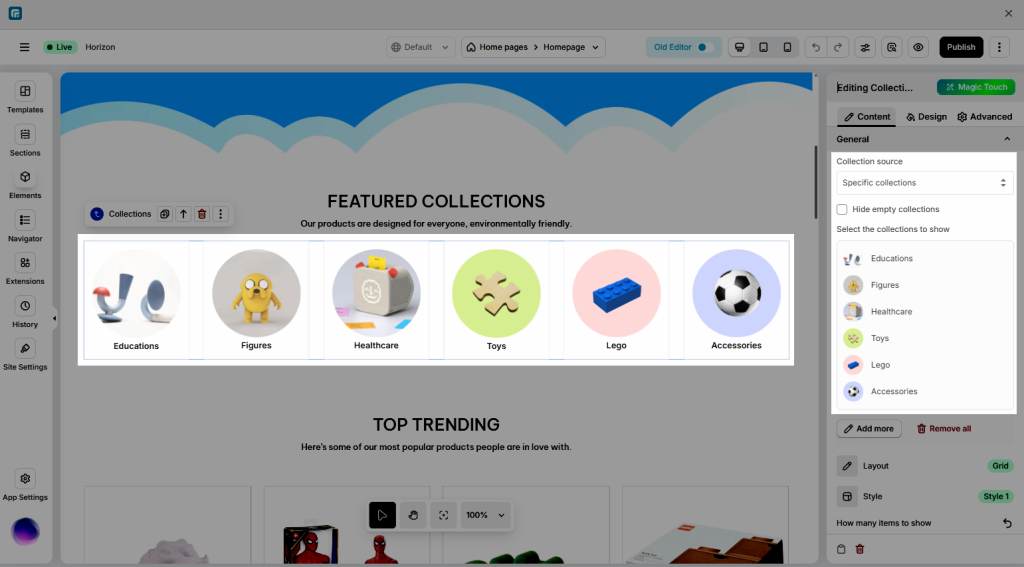Toggle the Old Editor switch
This screenshot has width=1024, height=567.
(702, 47)
